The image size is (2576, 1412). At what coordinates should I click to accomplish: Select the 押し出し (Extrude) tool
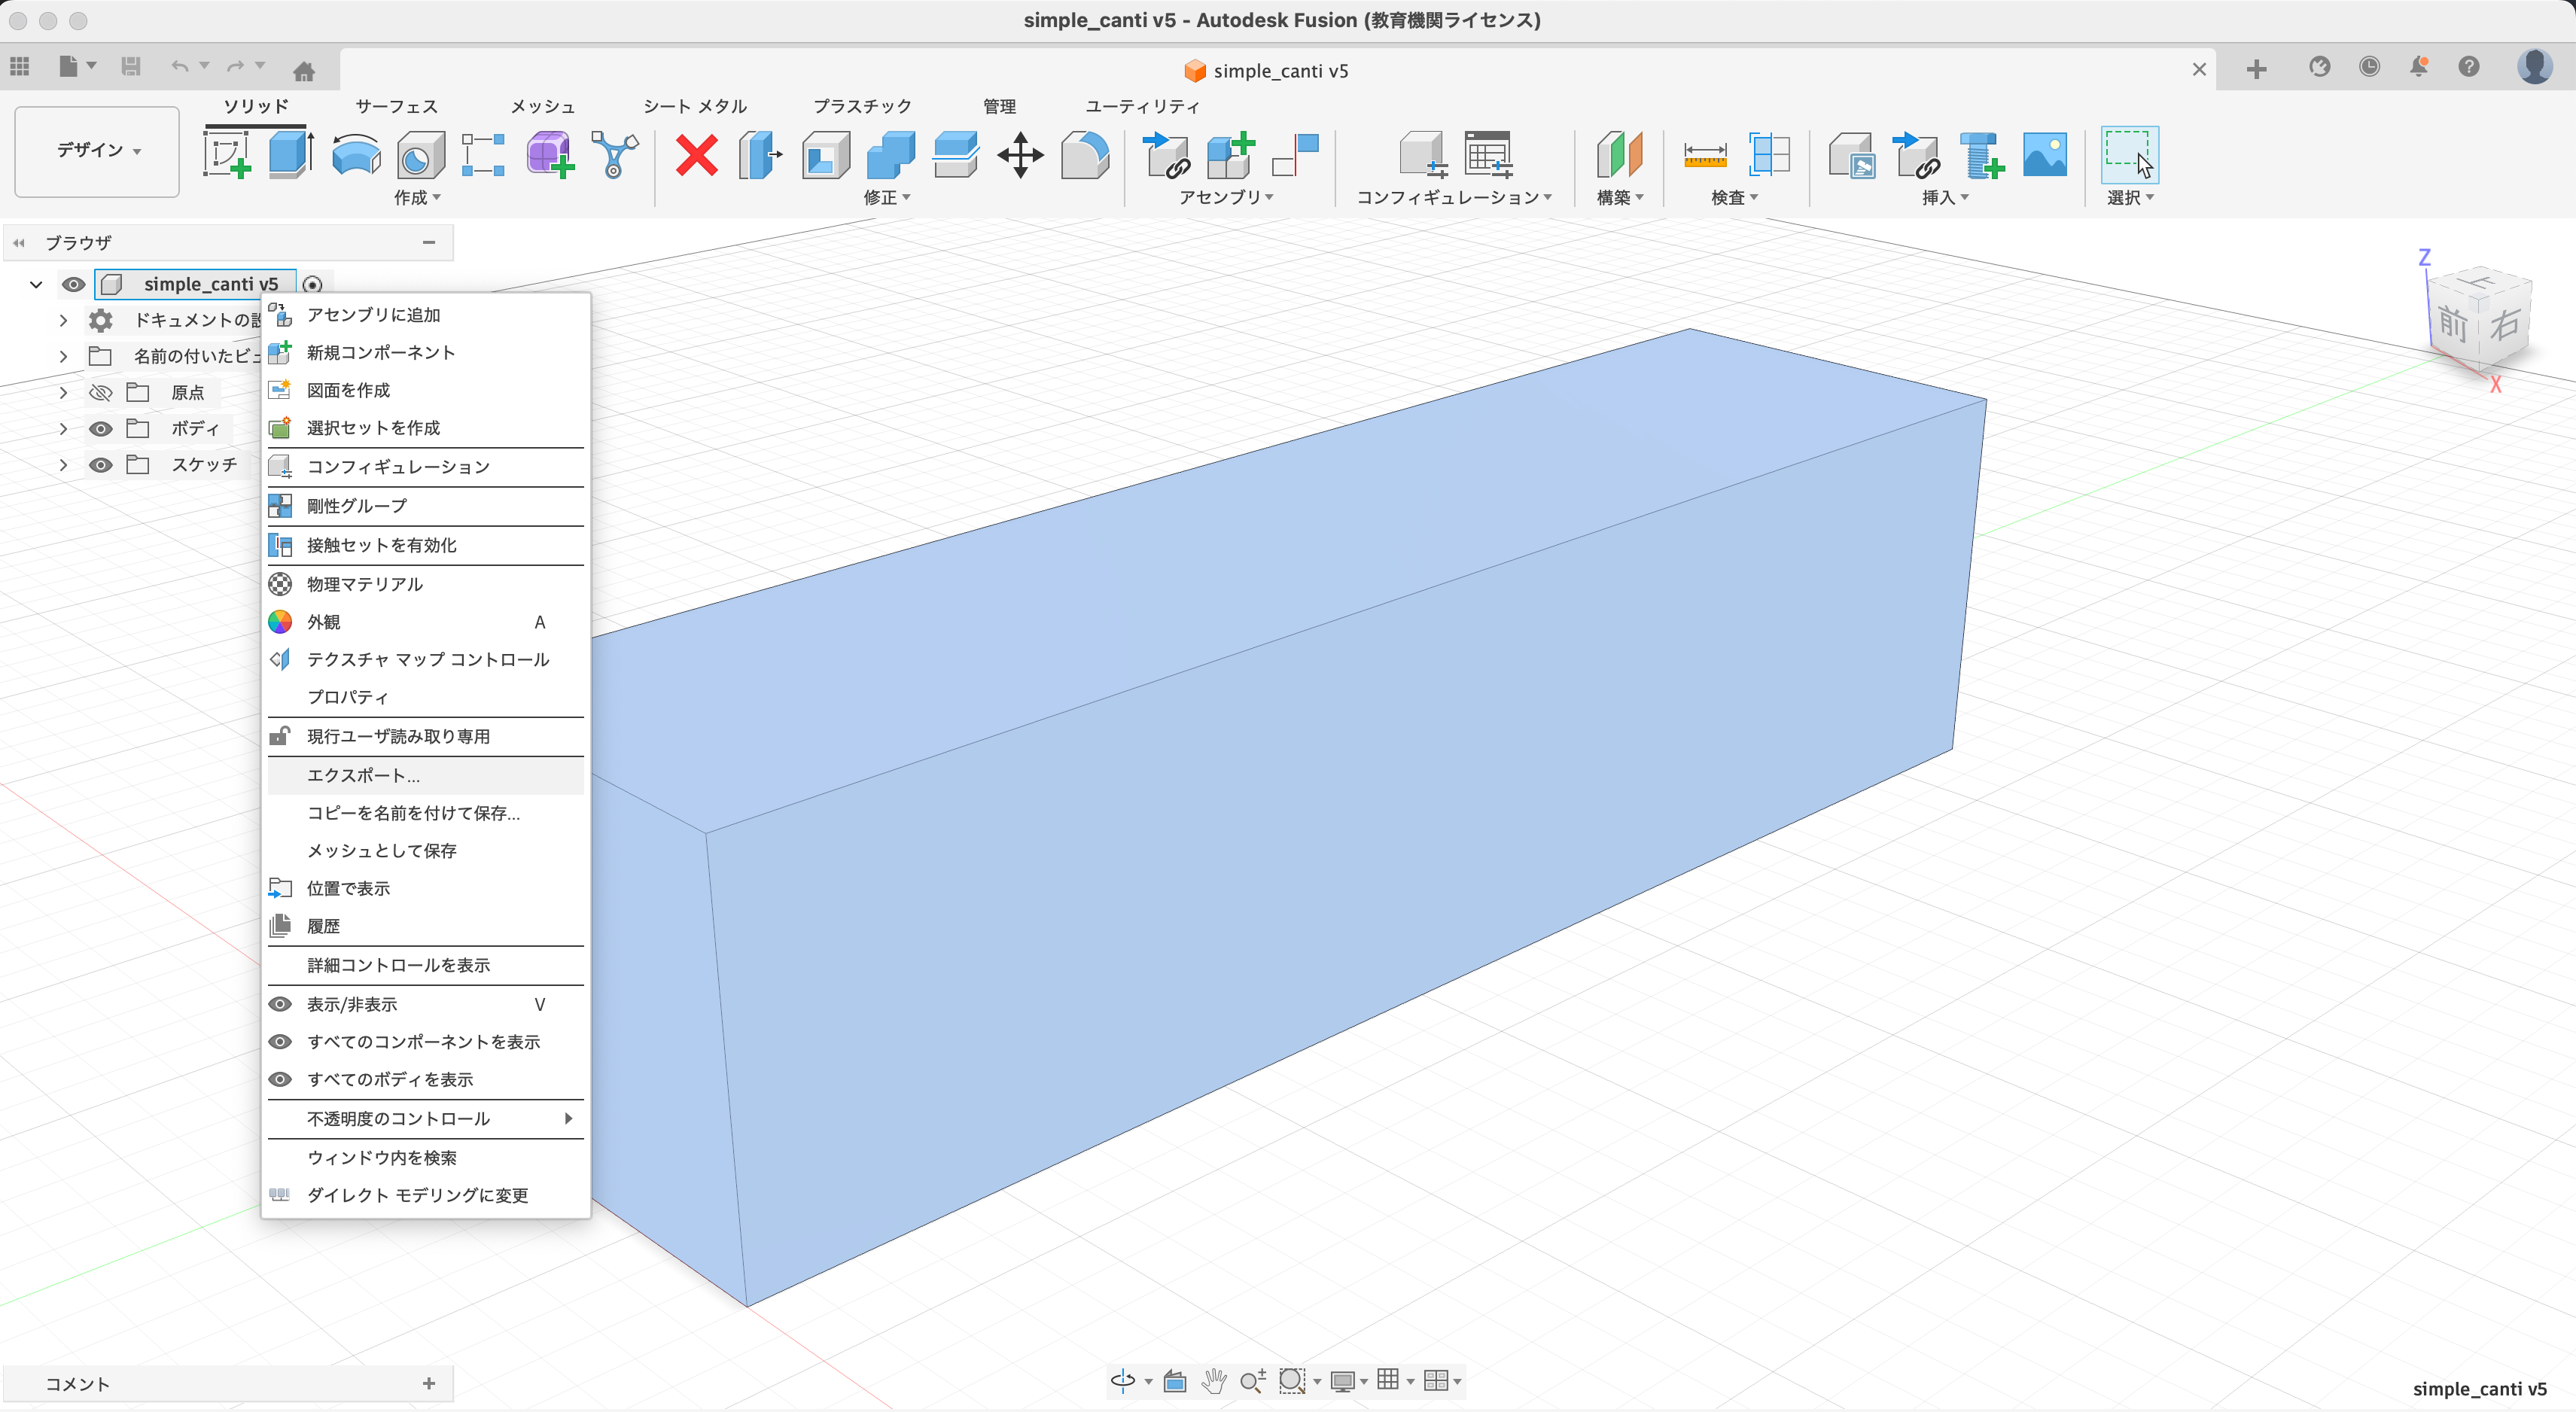pyautogui.click(x=290, y=154)
